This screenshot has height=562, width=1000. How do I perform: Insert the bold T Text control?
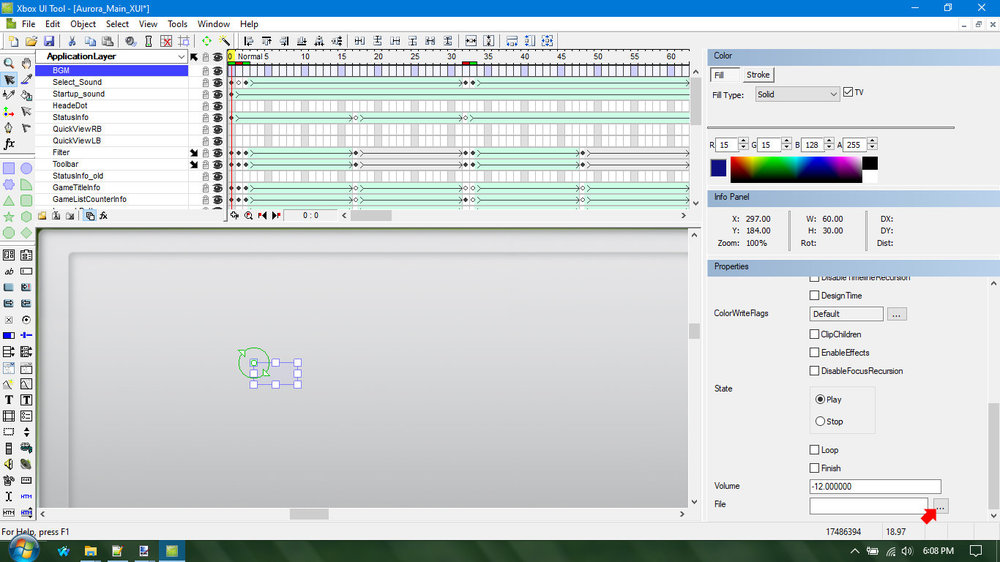point(9,400)
